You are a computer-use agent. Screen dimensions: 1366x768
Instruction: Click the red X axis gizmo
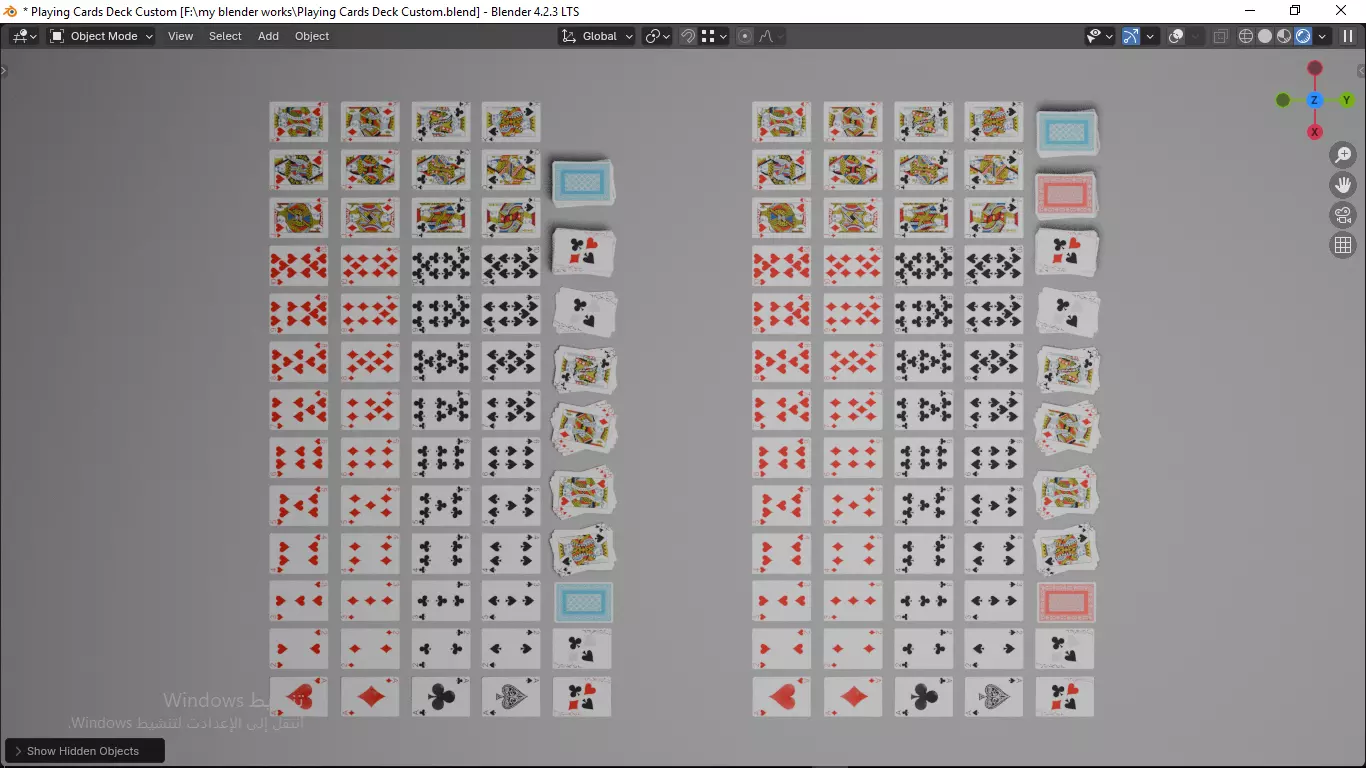pos(1315,132)
